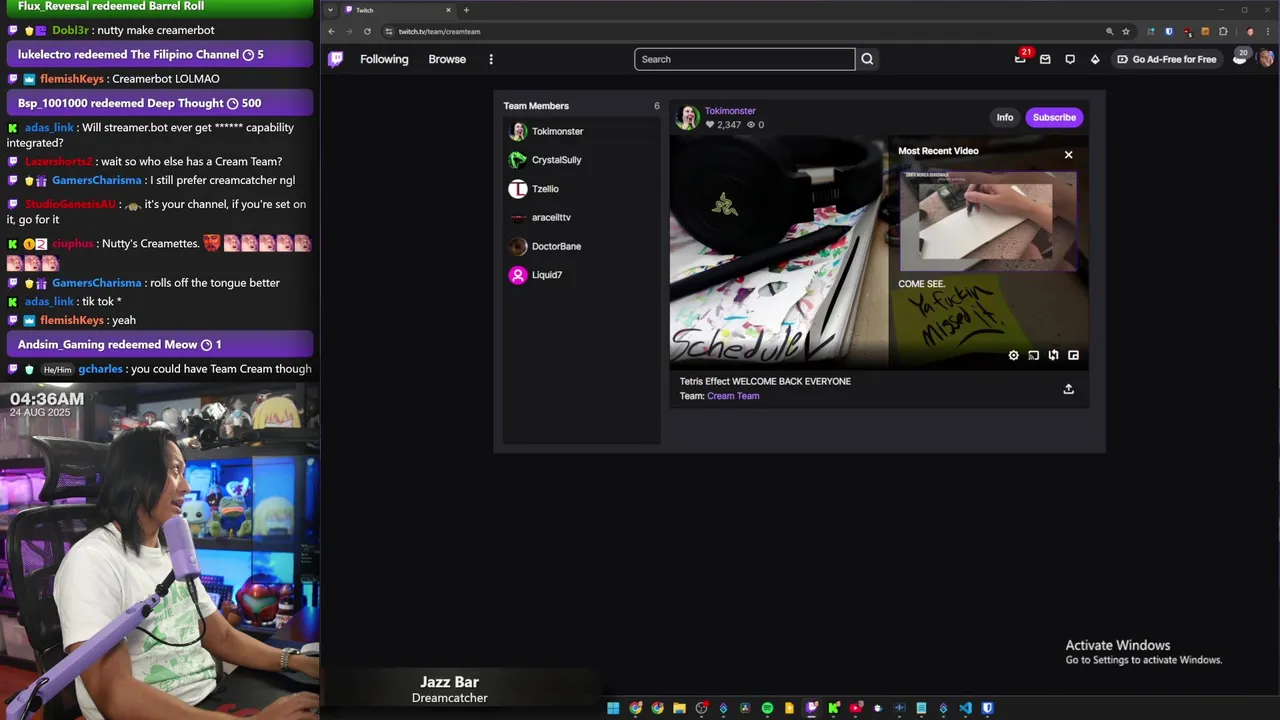Focus the Twitch search field
The width and height of the screenshot is (1280, 720).
click(744, 59)
